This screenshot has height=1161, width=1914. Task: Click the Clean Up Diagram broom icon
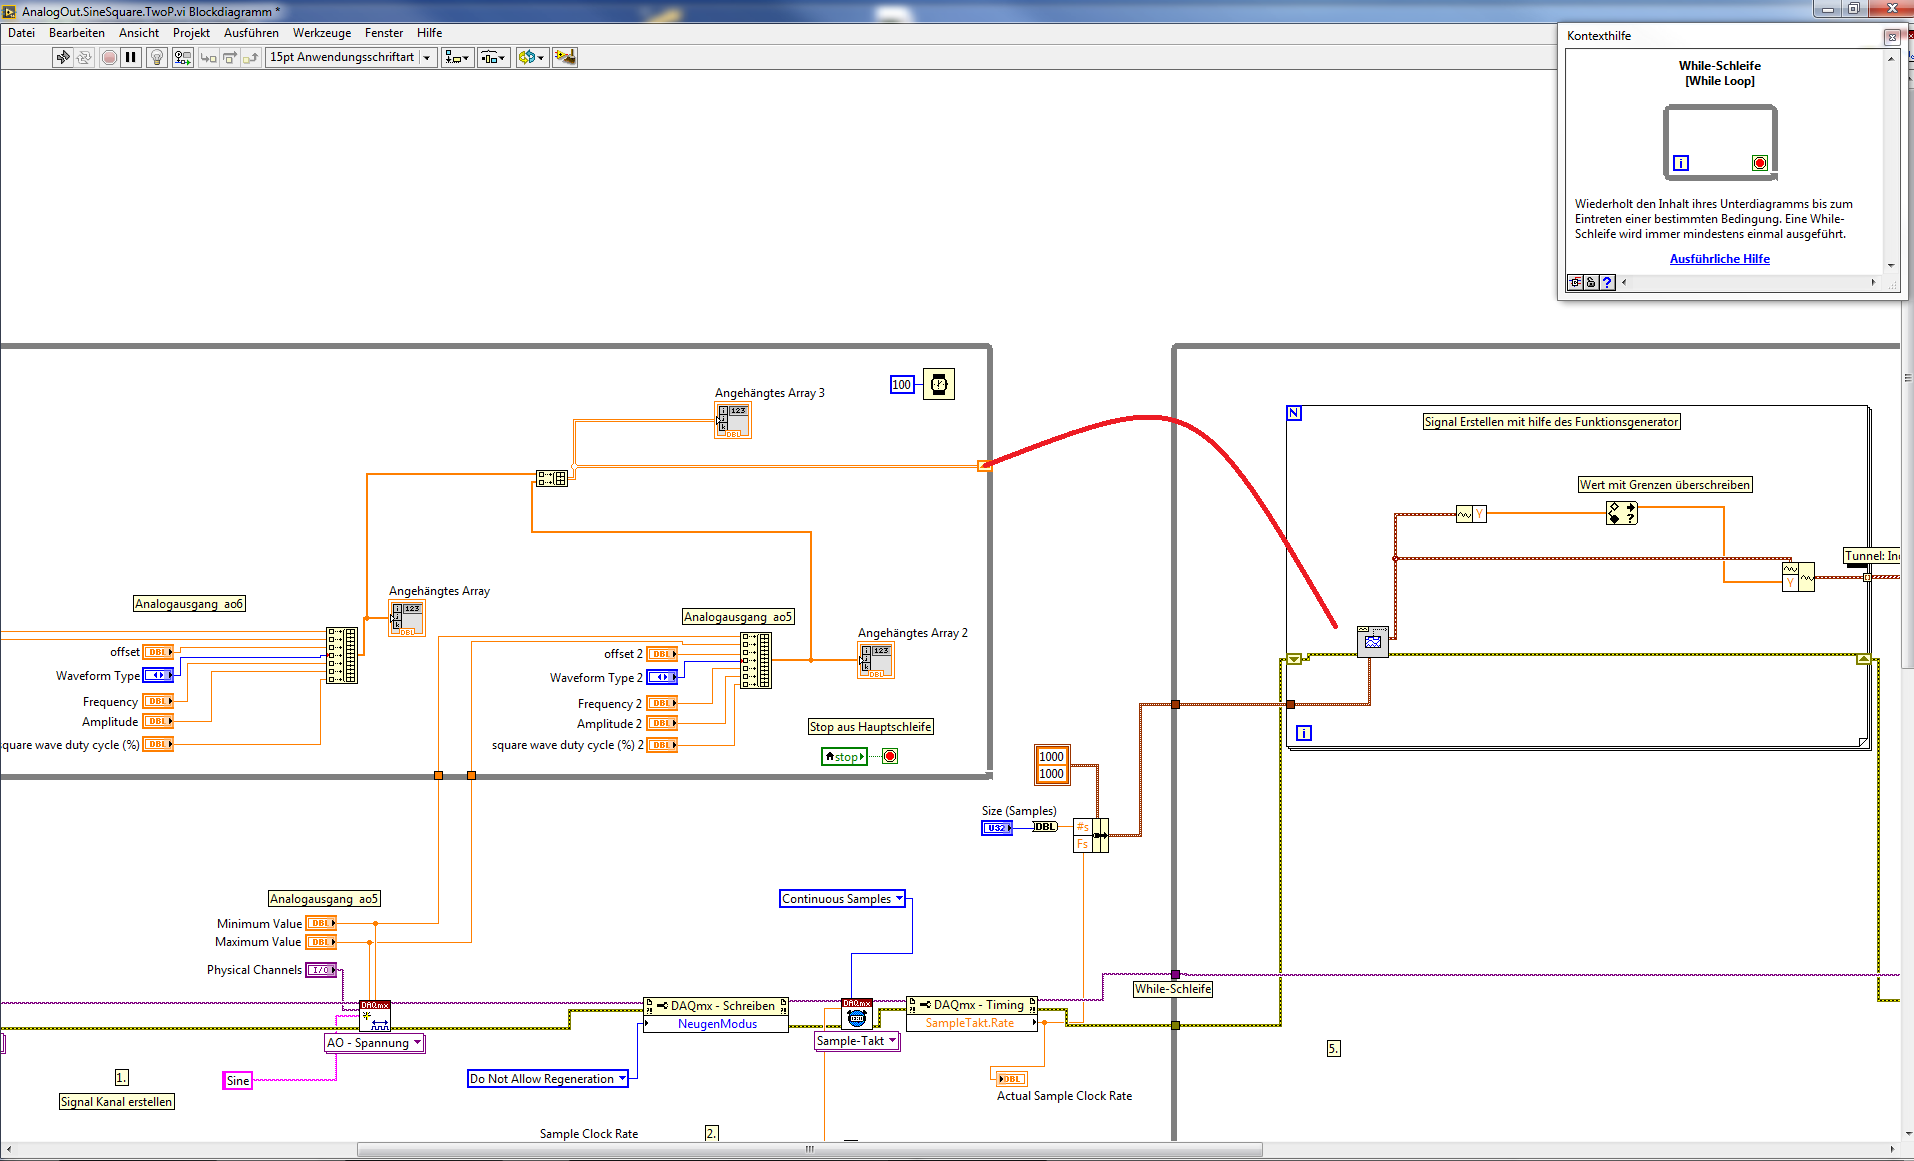pyautogui.click(x=565, y=57)
